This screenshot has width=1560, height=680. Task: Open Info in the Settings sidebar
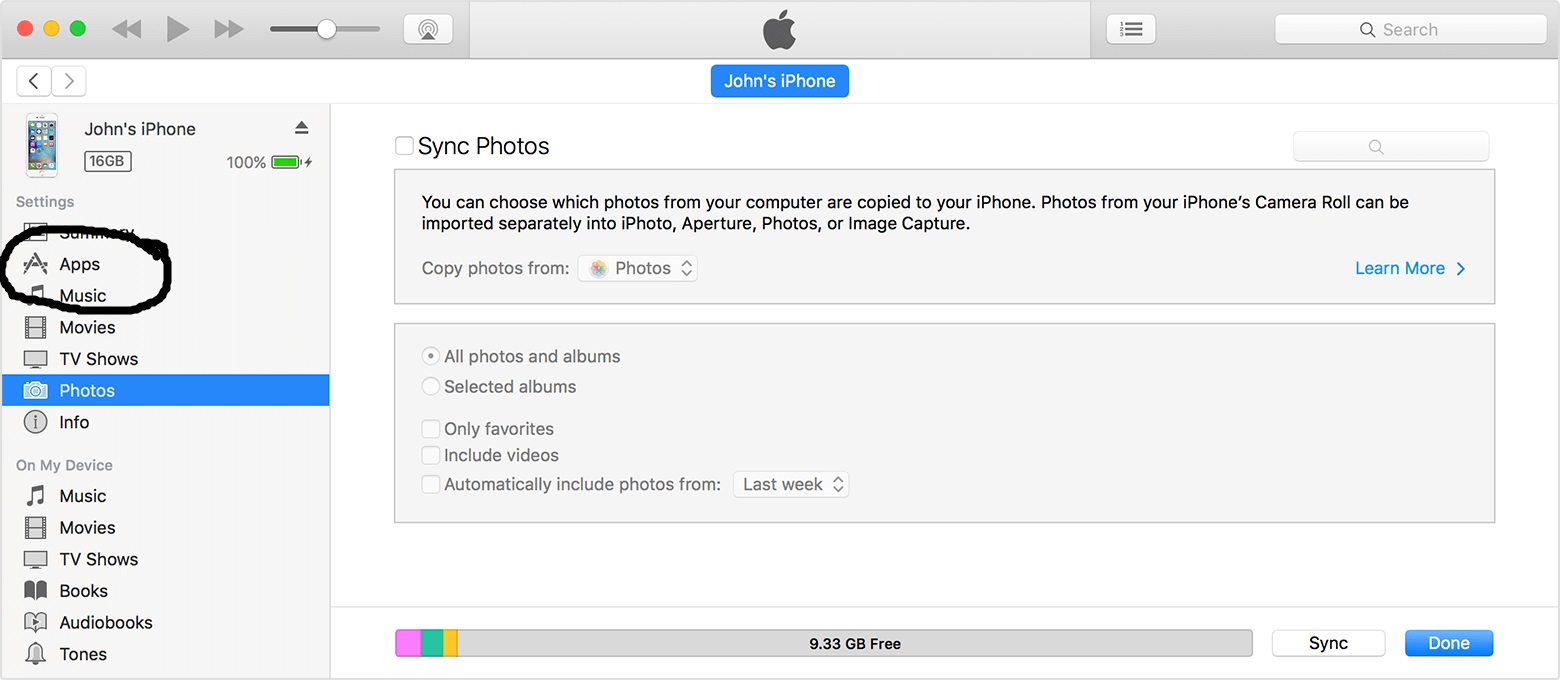click(x=74, y=422)
